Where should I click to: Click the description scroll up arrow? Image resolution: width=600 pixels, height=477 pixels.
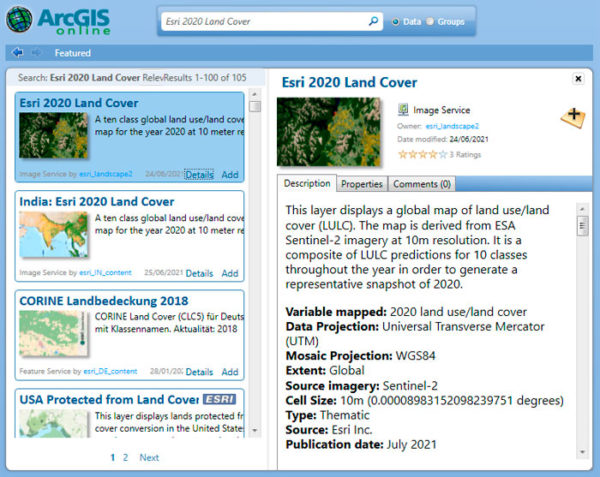582,209
